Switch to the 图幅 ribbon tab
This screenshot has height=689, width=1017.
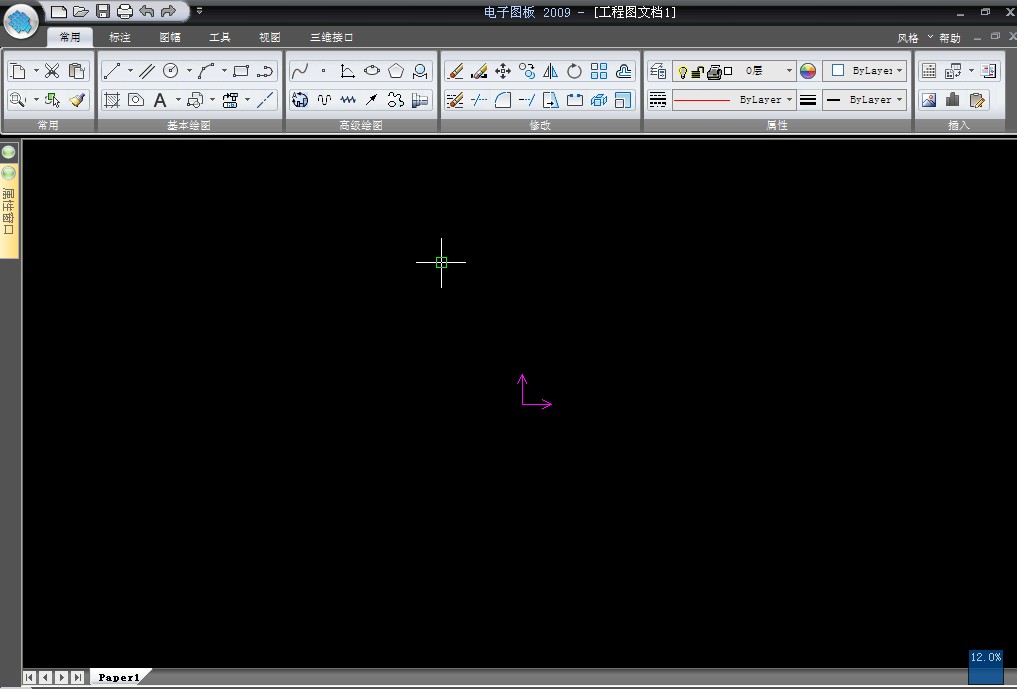[x=170, y=37]
